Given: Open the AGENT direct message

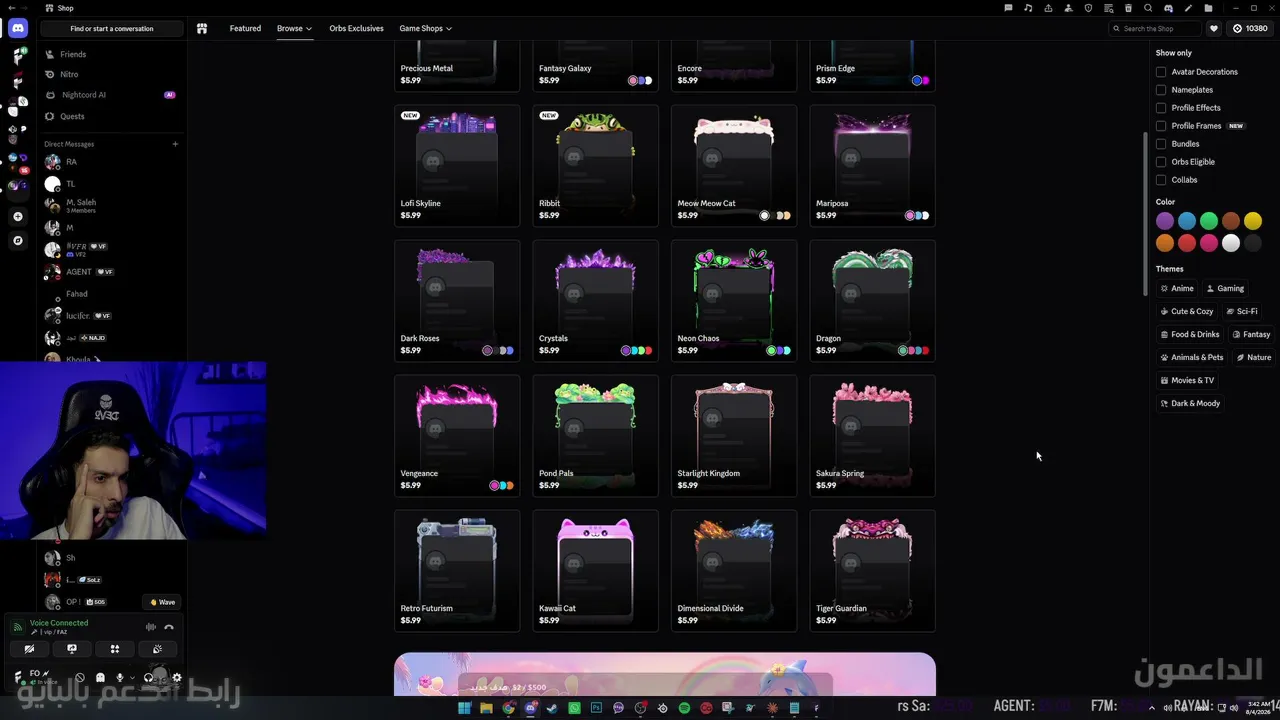Looking at the screenshot, I should point(111,272).
